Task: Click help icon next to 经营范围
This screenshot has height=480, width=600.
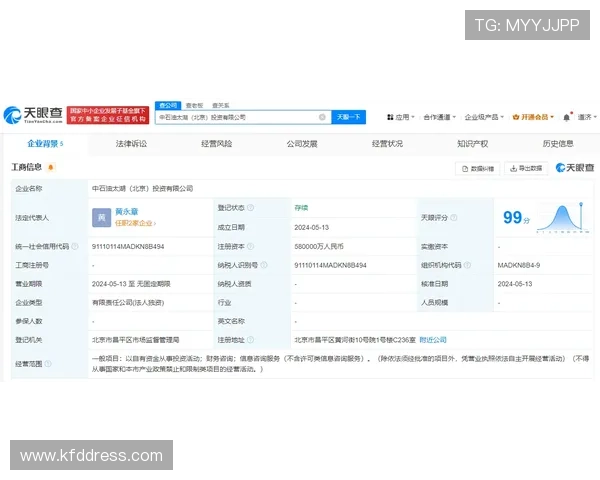Action: (48, 364)
